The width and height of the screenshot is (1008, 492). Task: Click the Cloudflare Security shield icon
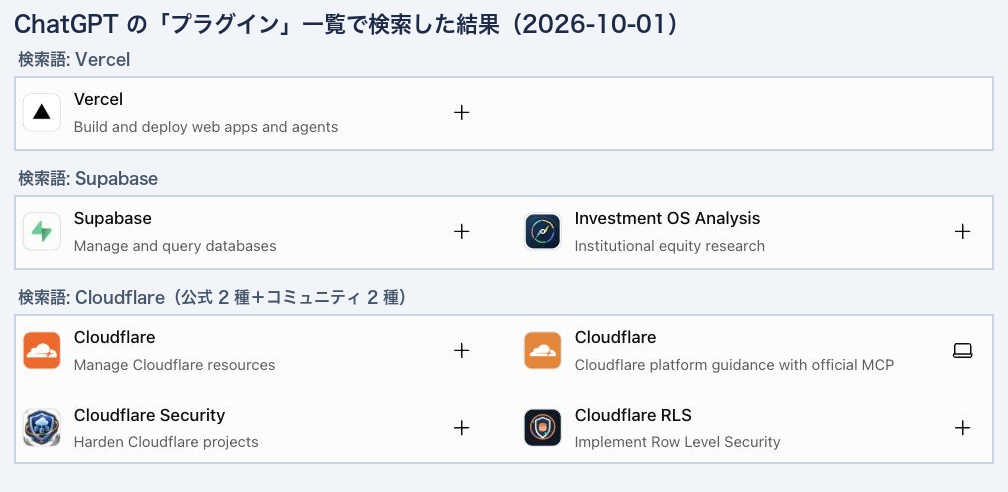coord(42,428)
